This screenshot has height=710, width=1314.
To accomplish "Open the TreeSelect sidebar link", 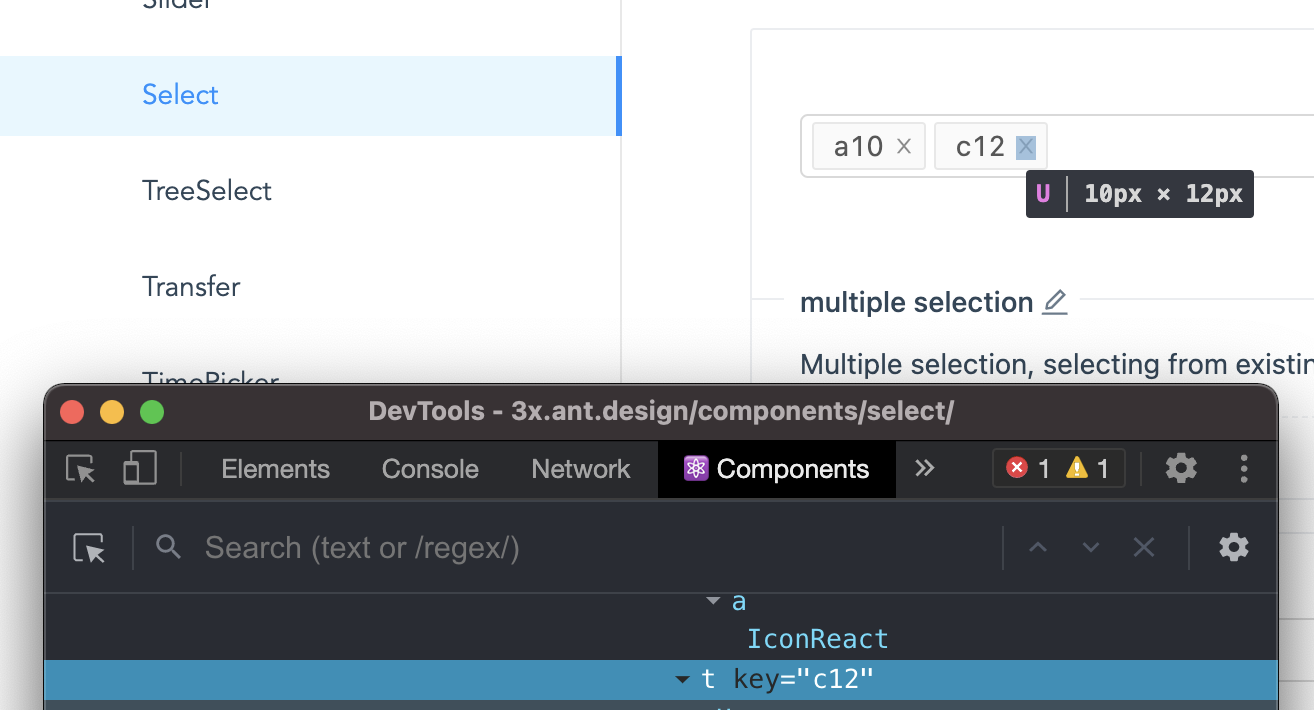I will (x=207, y=191).
